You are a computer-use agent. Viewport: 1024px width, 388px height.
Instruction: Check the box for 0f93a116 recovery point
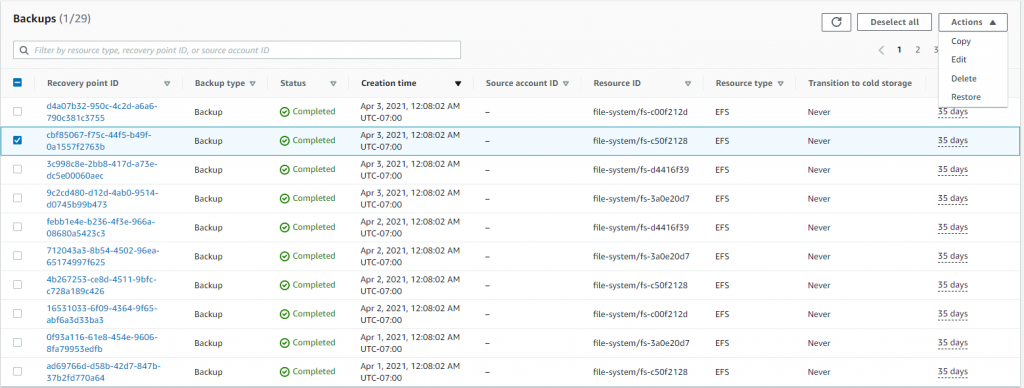coord(18,342)
